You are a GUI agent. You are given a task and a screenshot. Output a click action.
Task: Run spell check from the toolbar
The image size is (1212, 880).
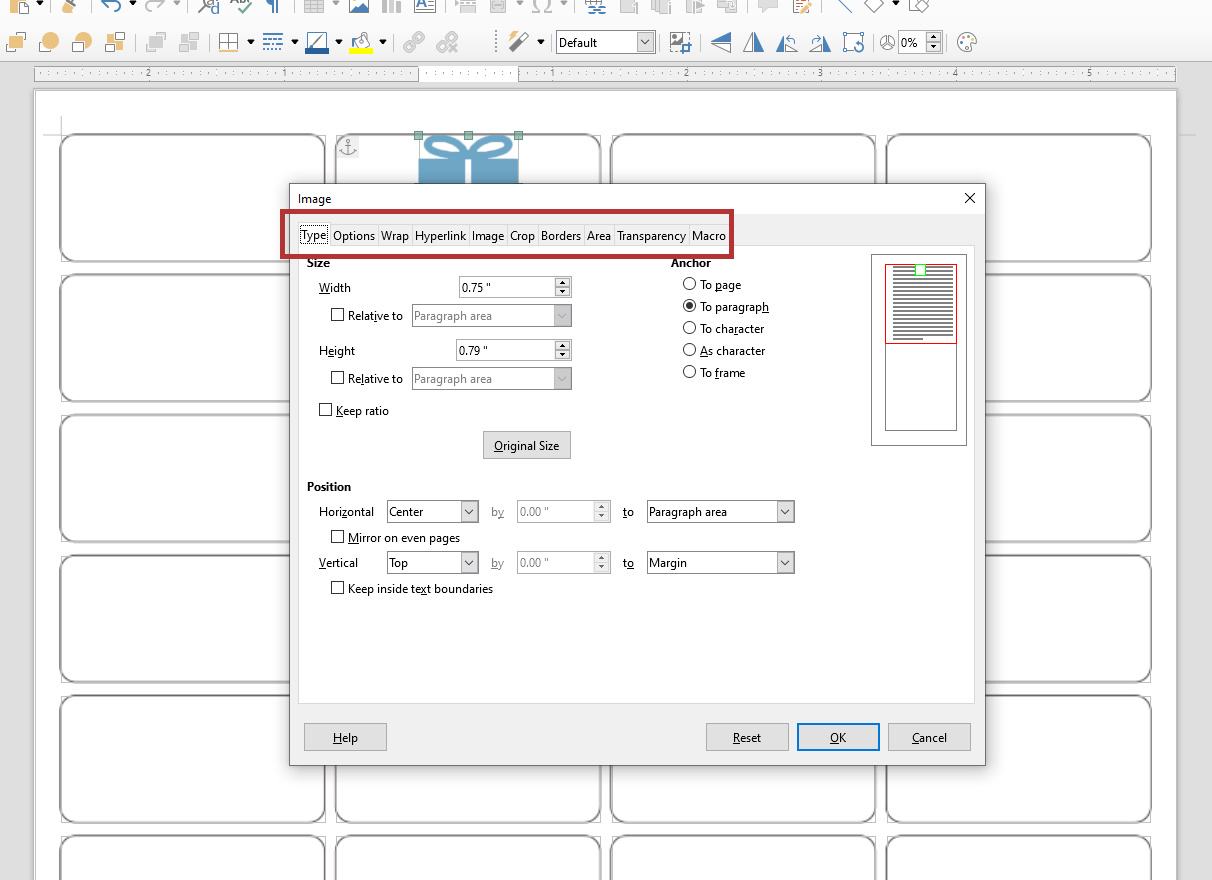click(241, 7)
